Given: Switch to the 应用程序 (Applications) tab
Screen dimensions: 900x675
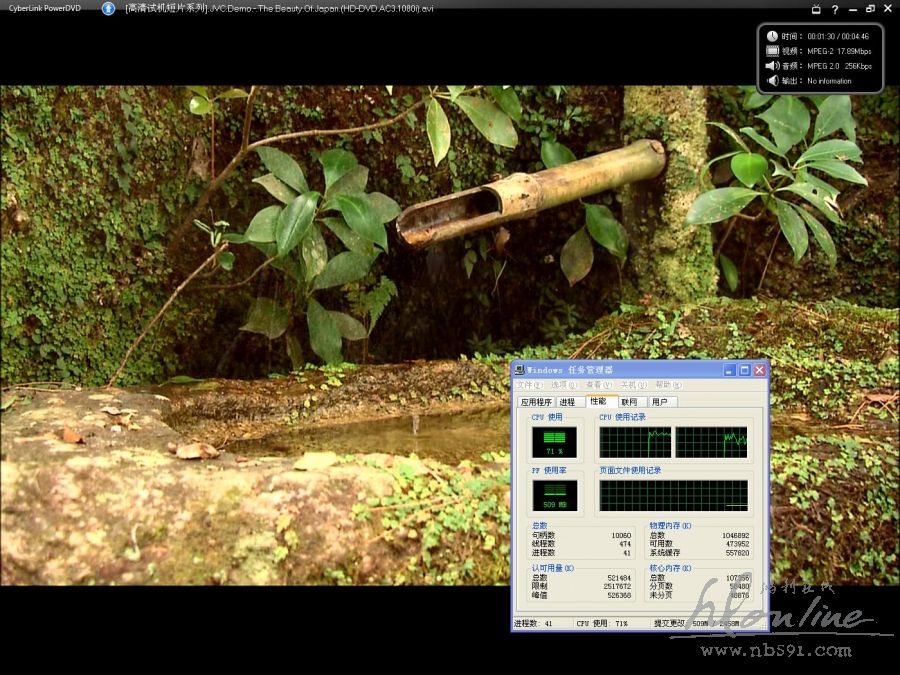Looking at the screenshot, I should (x=536, y=402).
